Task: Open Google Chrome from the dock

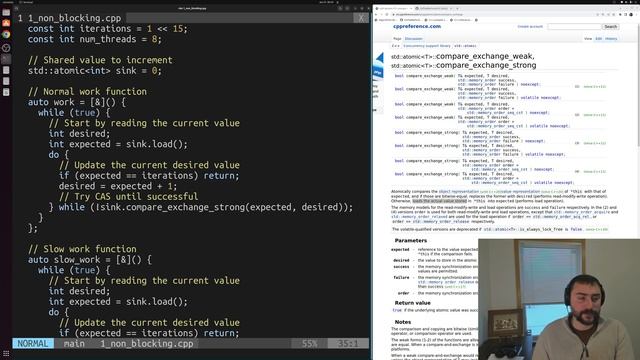Action: [x=6, y=35]
